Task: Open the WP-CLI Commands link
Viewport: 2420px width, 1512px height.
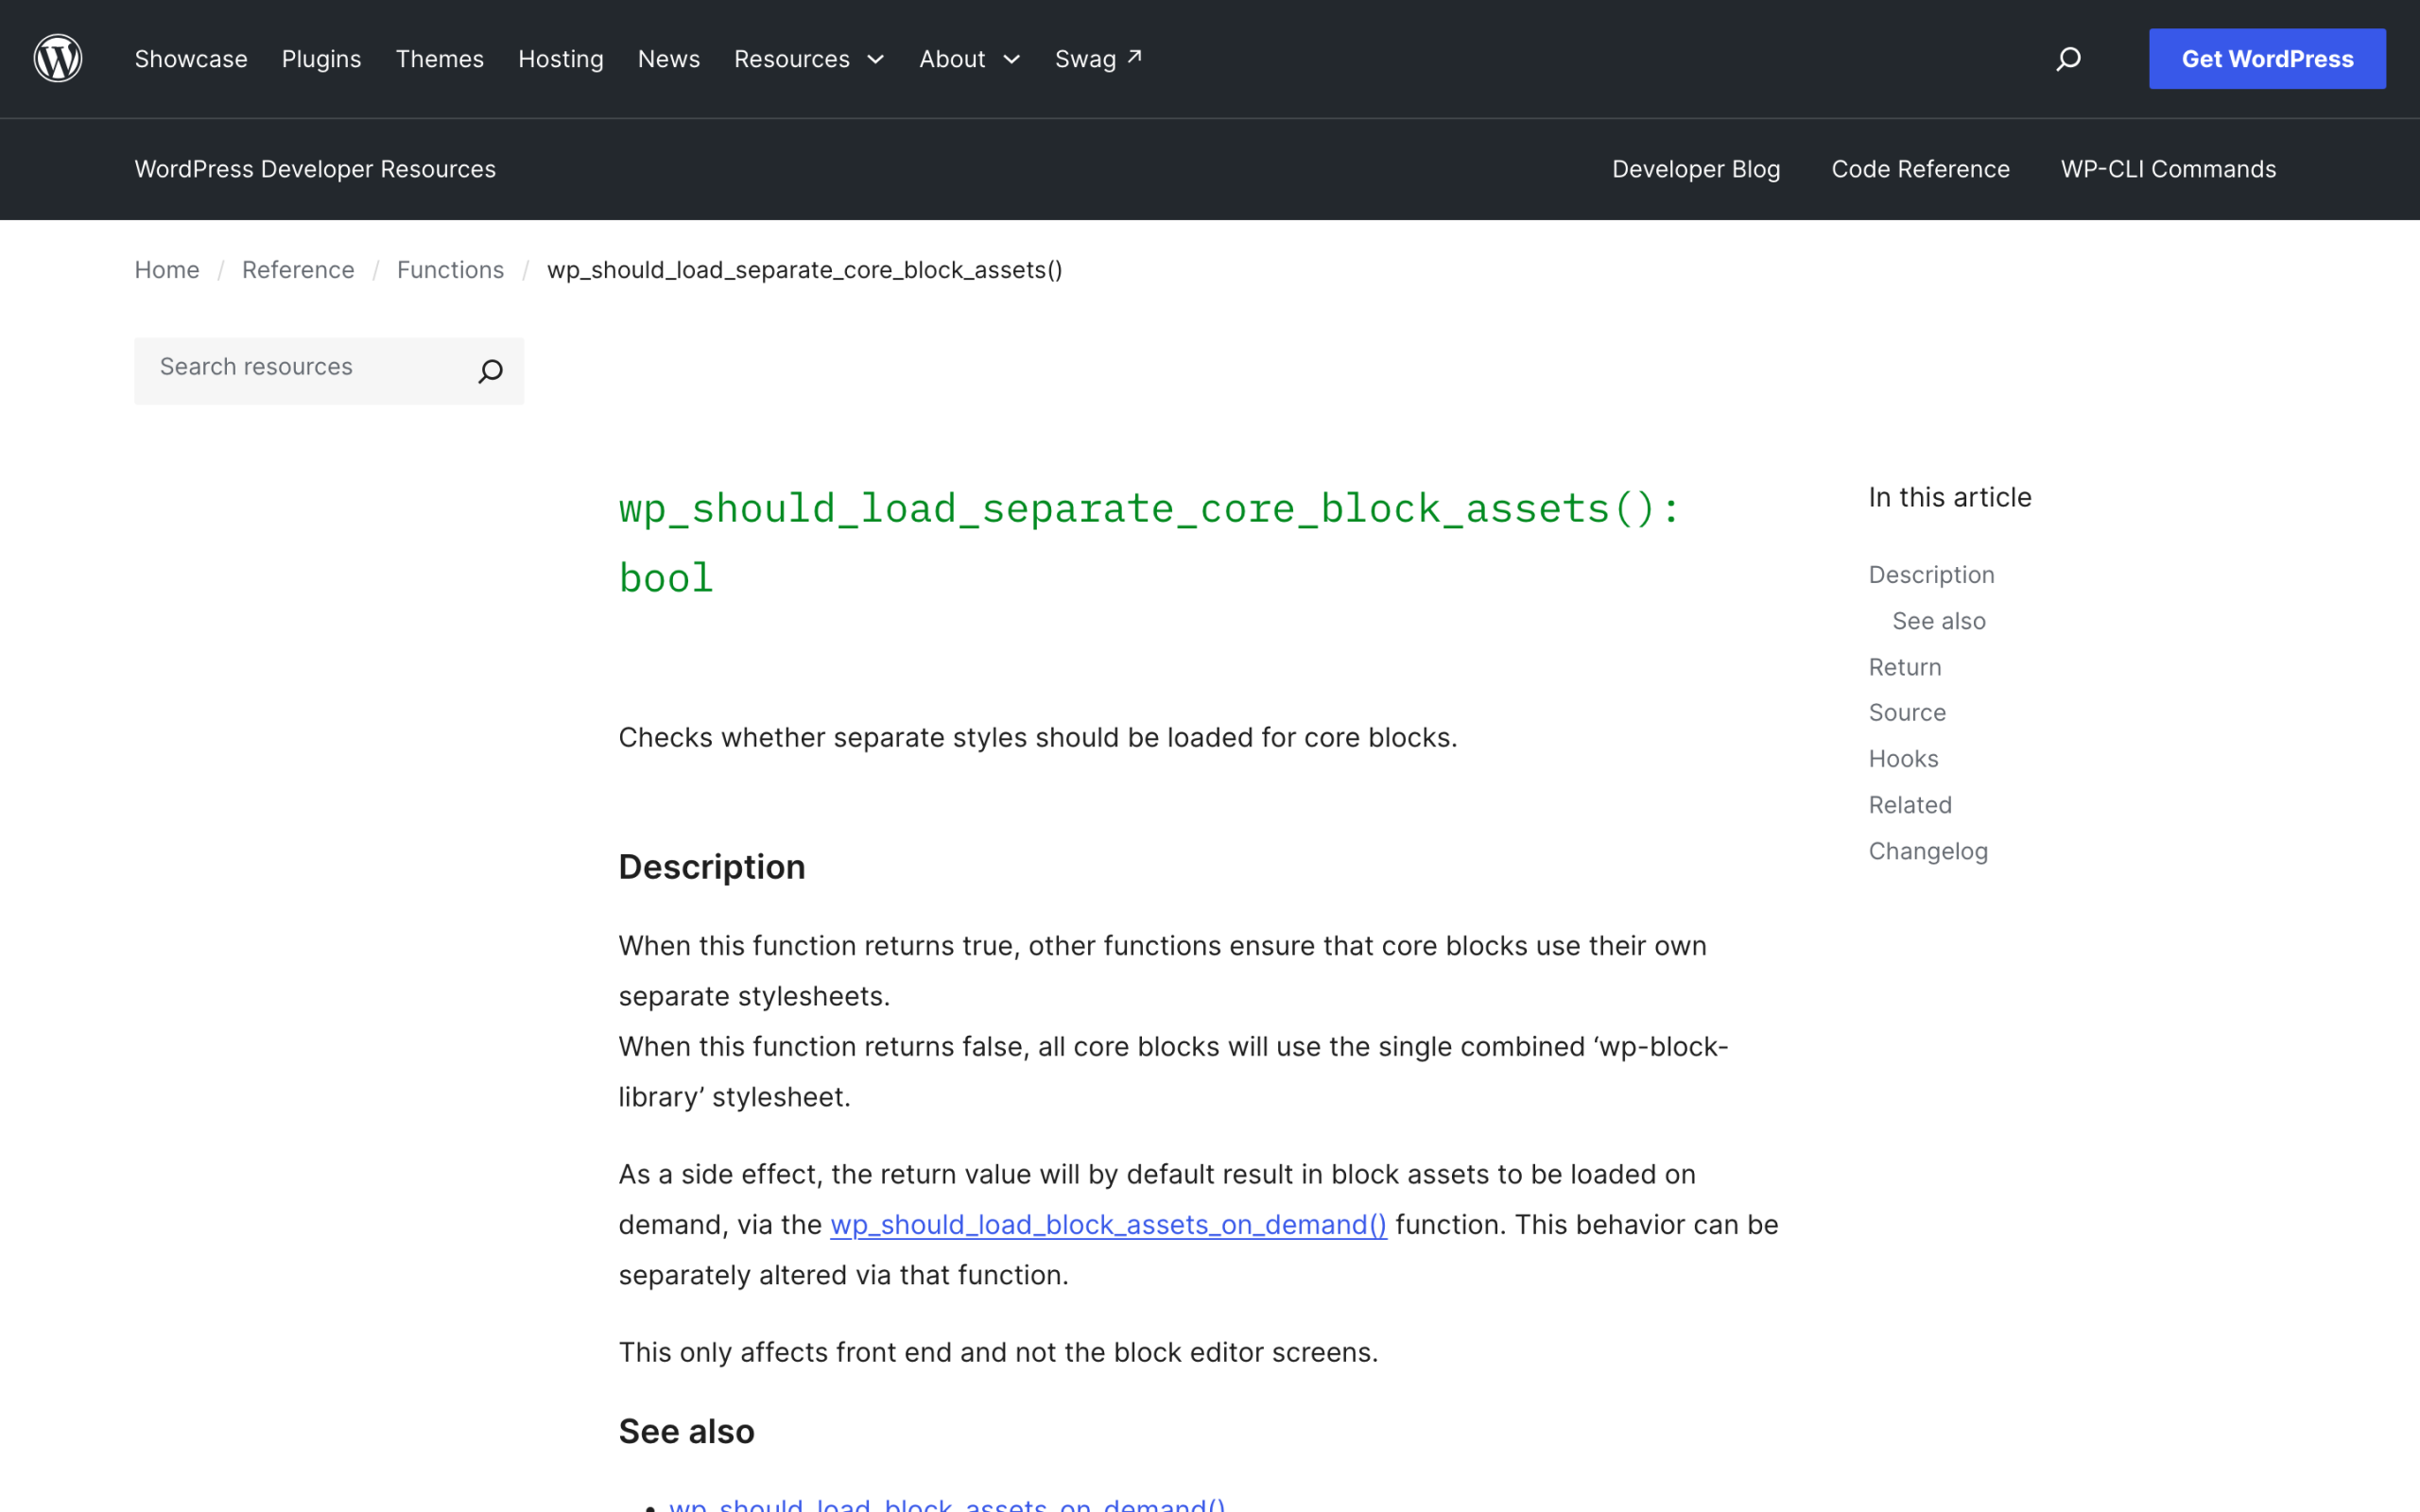Action: pyautogui.click(x=2168, y=169)
